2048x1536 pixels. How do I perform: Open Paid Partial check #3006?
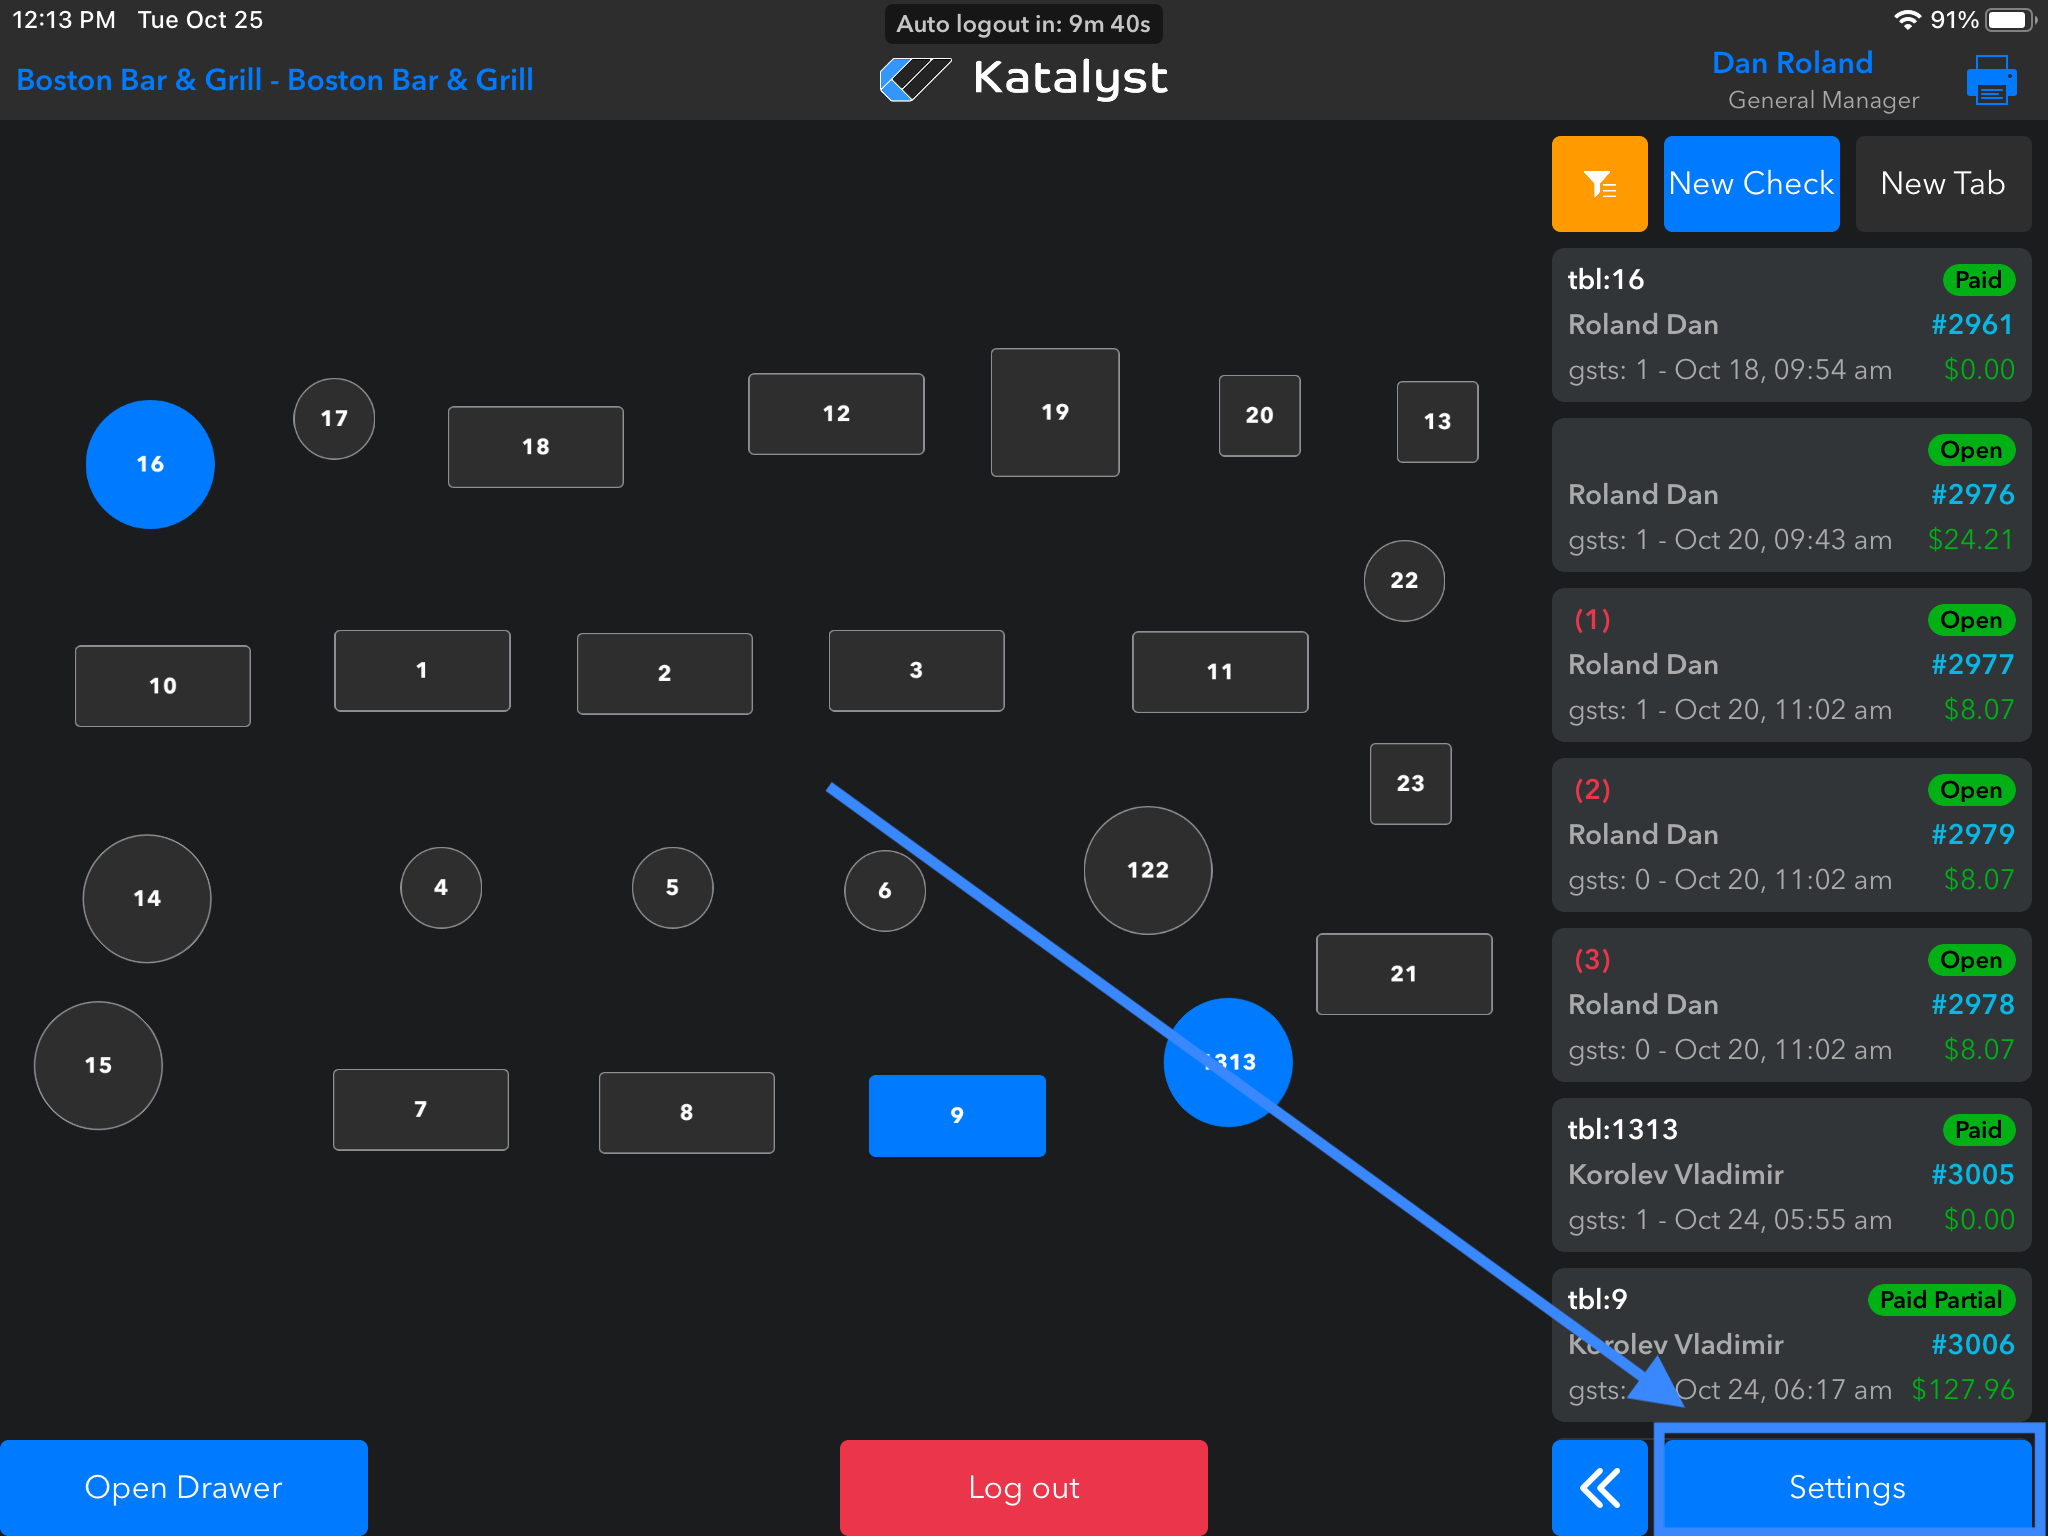(1790, 1344)
